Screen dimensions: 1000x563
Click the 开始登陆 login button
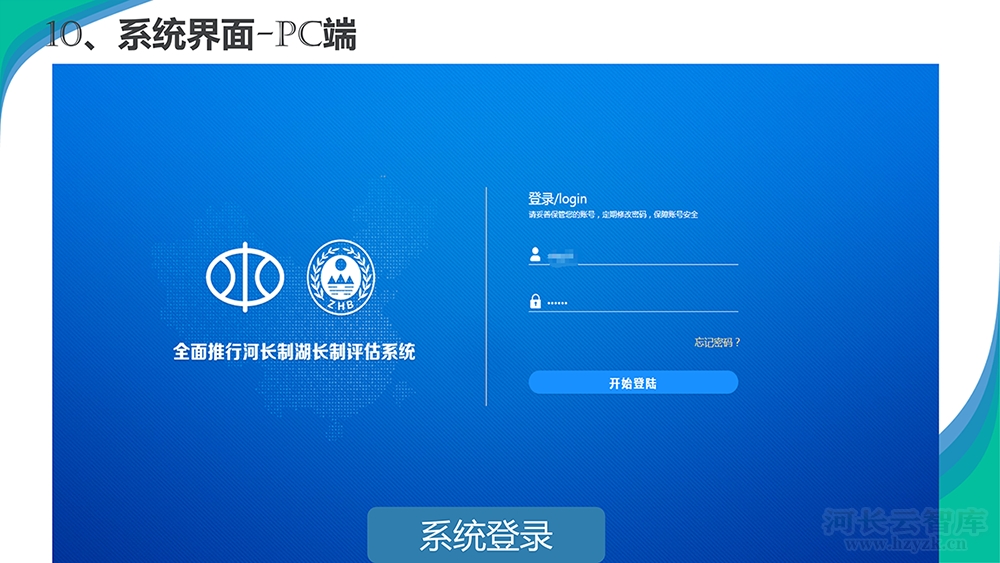(633, 383)
